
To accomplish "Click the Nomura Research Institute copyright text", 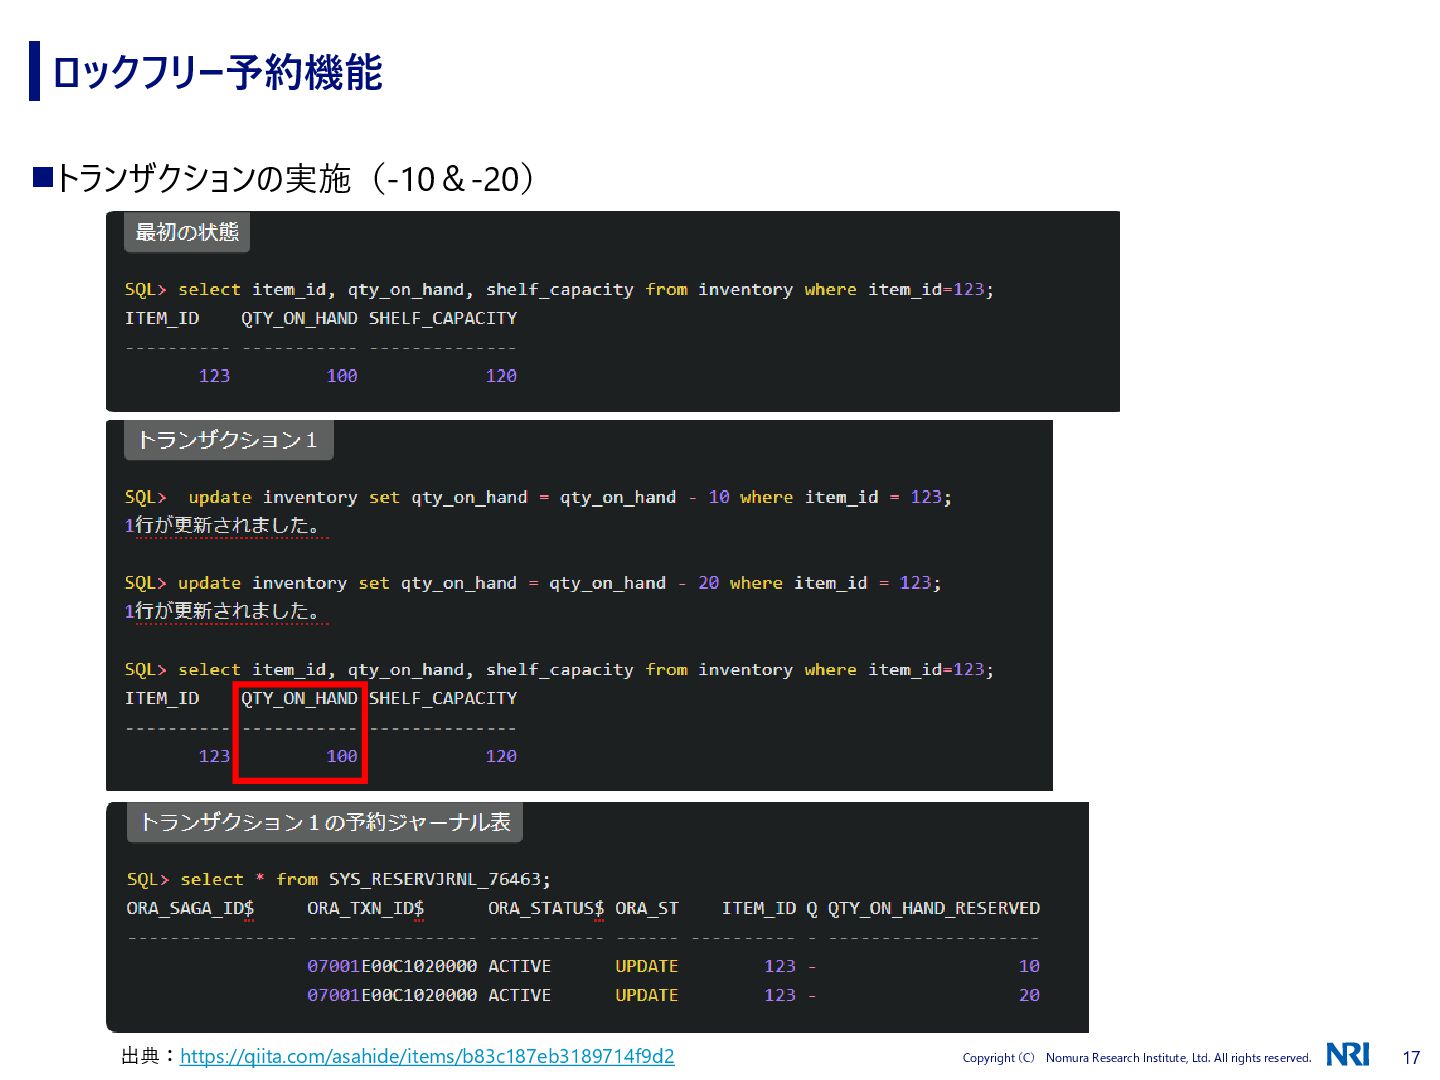I will tap(1136, 1058).
